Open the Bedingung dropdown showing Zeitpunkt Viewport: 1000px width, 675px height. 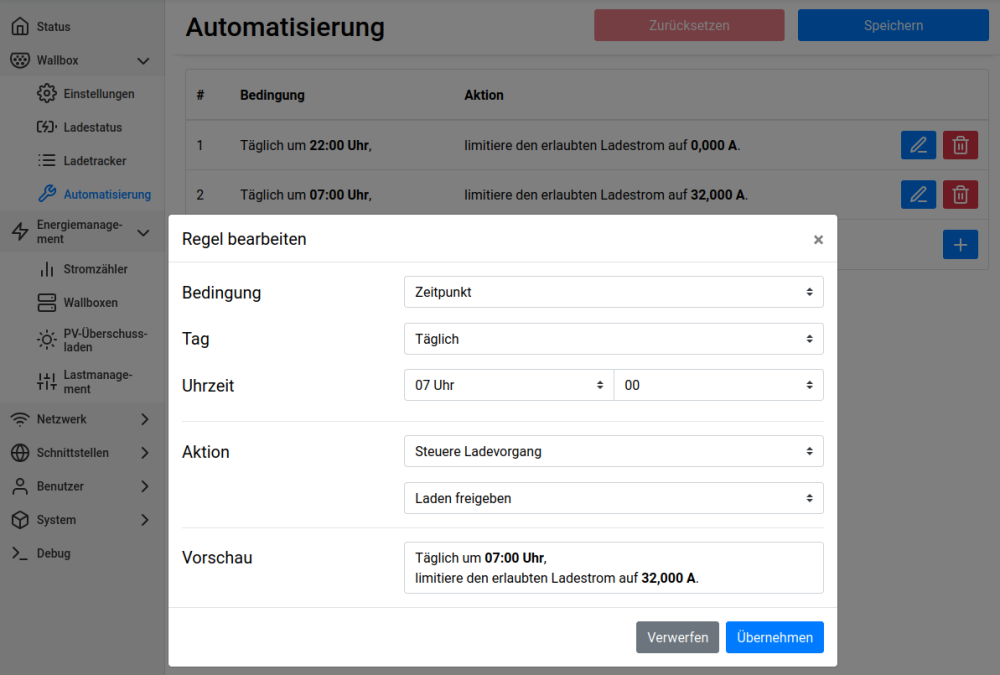(613, 293)
